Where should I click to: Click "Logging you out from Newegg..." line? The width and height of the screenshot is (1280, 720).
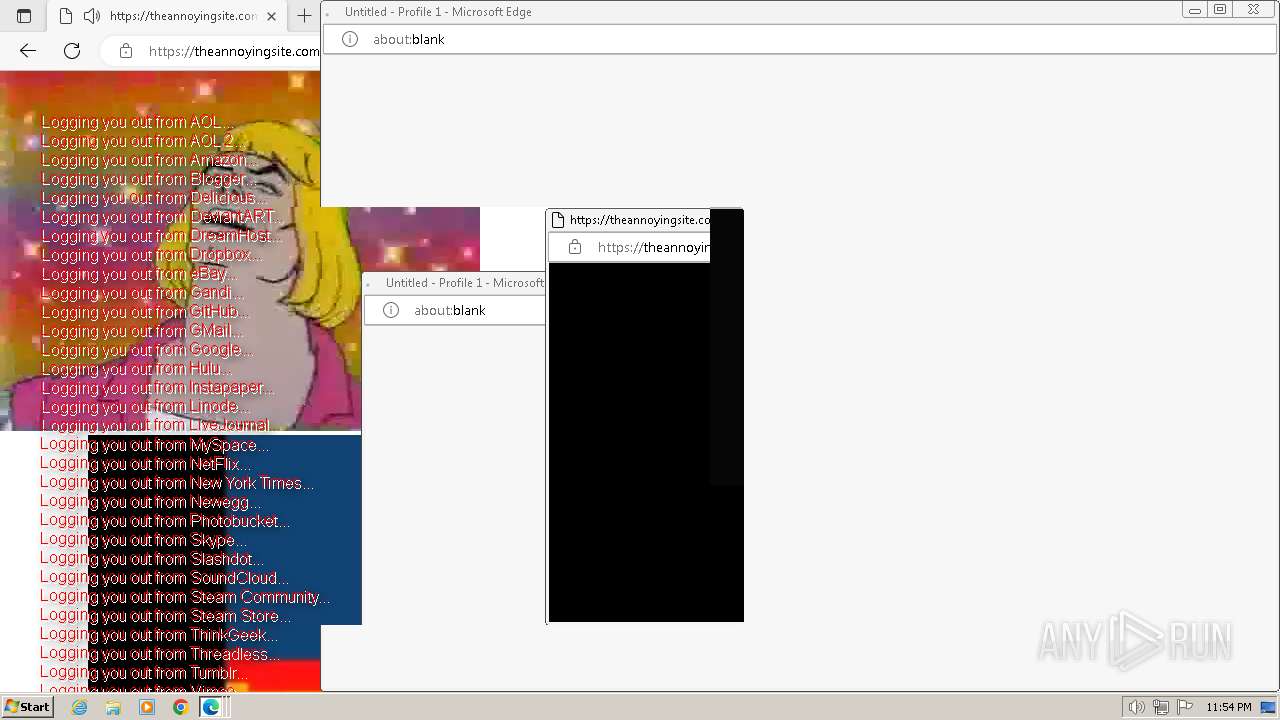click(x=150, y=502)
